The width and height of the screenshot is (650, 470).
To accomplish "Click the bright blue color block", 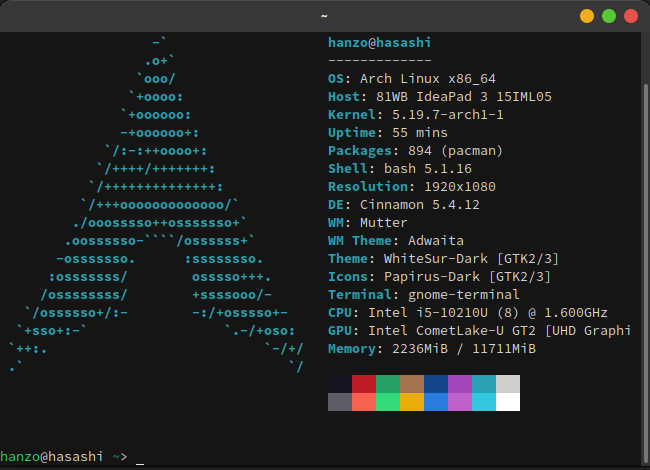I will pyautogui.click(x=436, y=402).
